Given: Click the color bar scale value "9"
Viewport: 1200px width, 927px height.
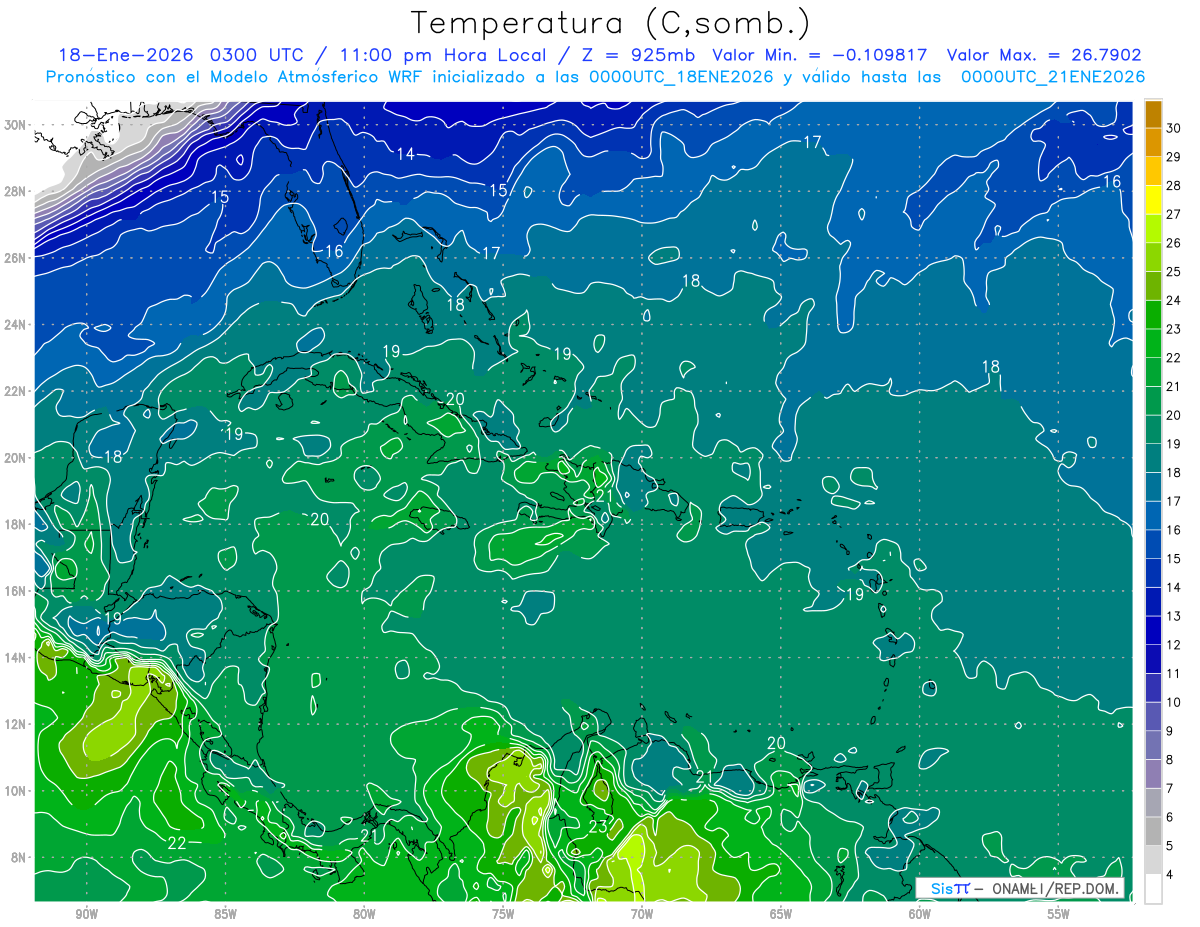Looking at the screenshot, I should point(1170,731).
